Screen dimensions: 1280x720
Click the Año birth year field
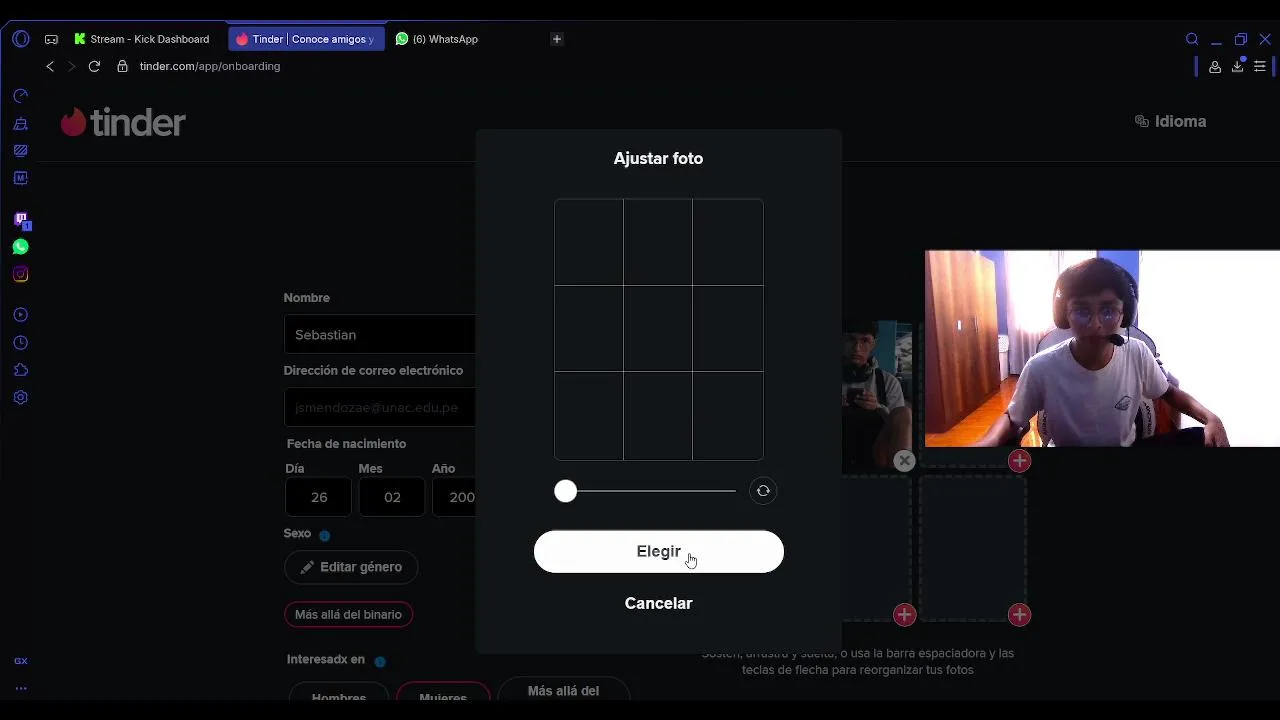point(455,497)
